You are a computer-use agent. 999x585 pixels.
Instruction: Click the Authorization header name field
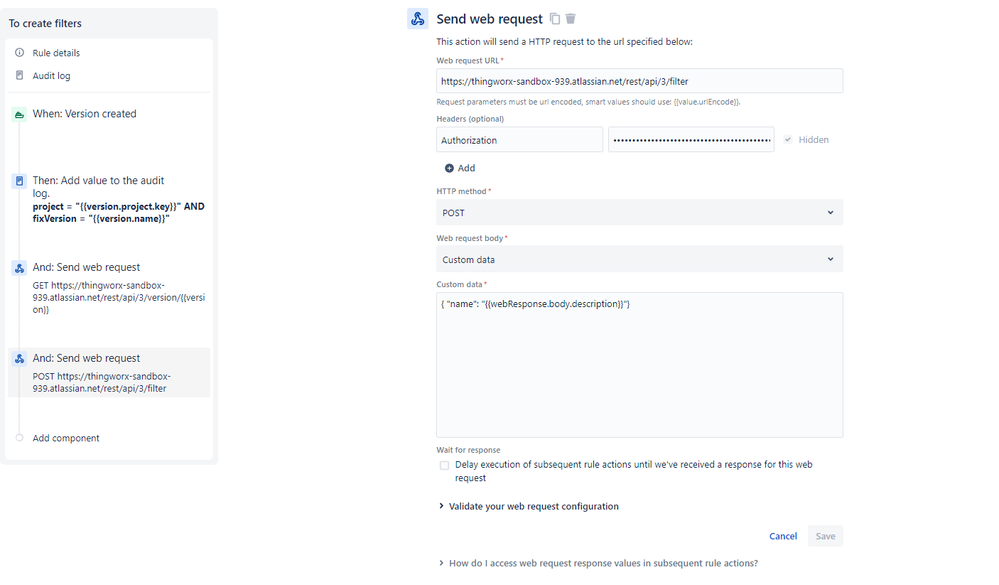tap(519, 140)
